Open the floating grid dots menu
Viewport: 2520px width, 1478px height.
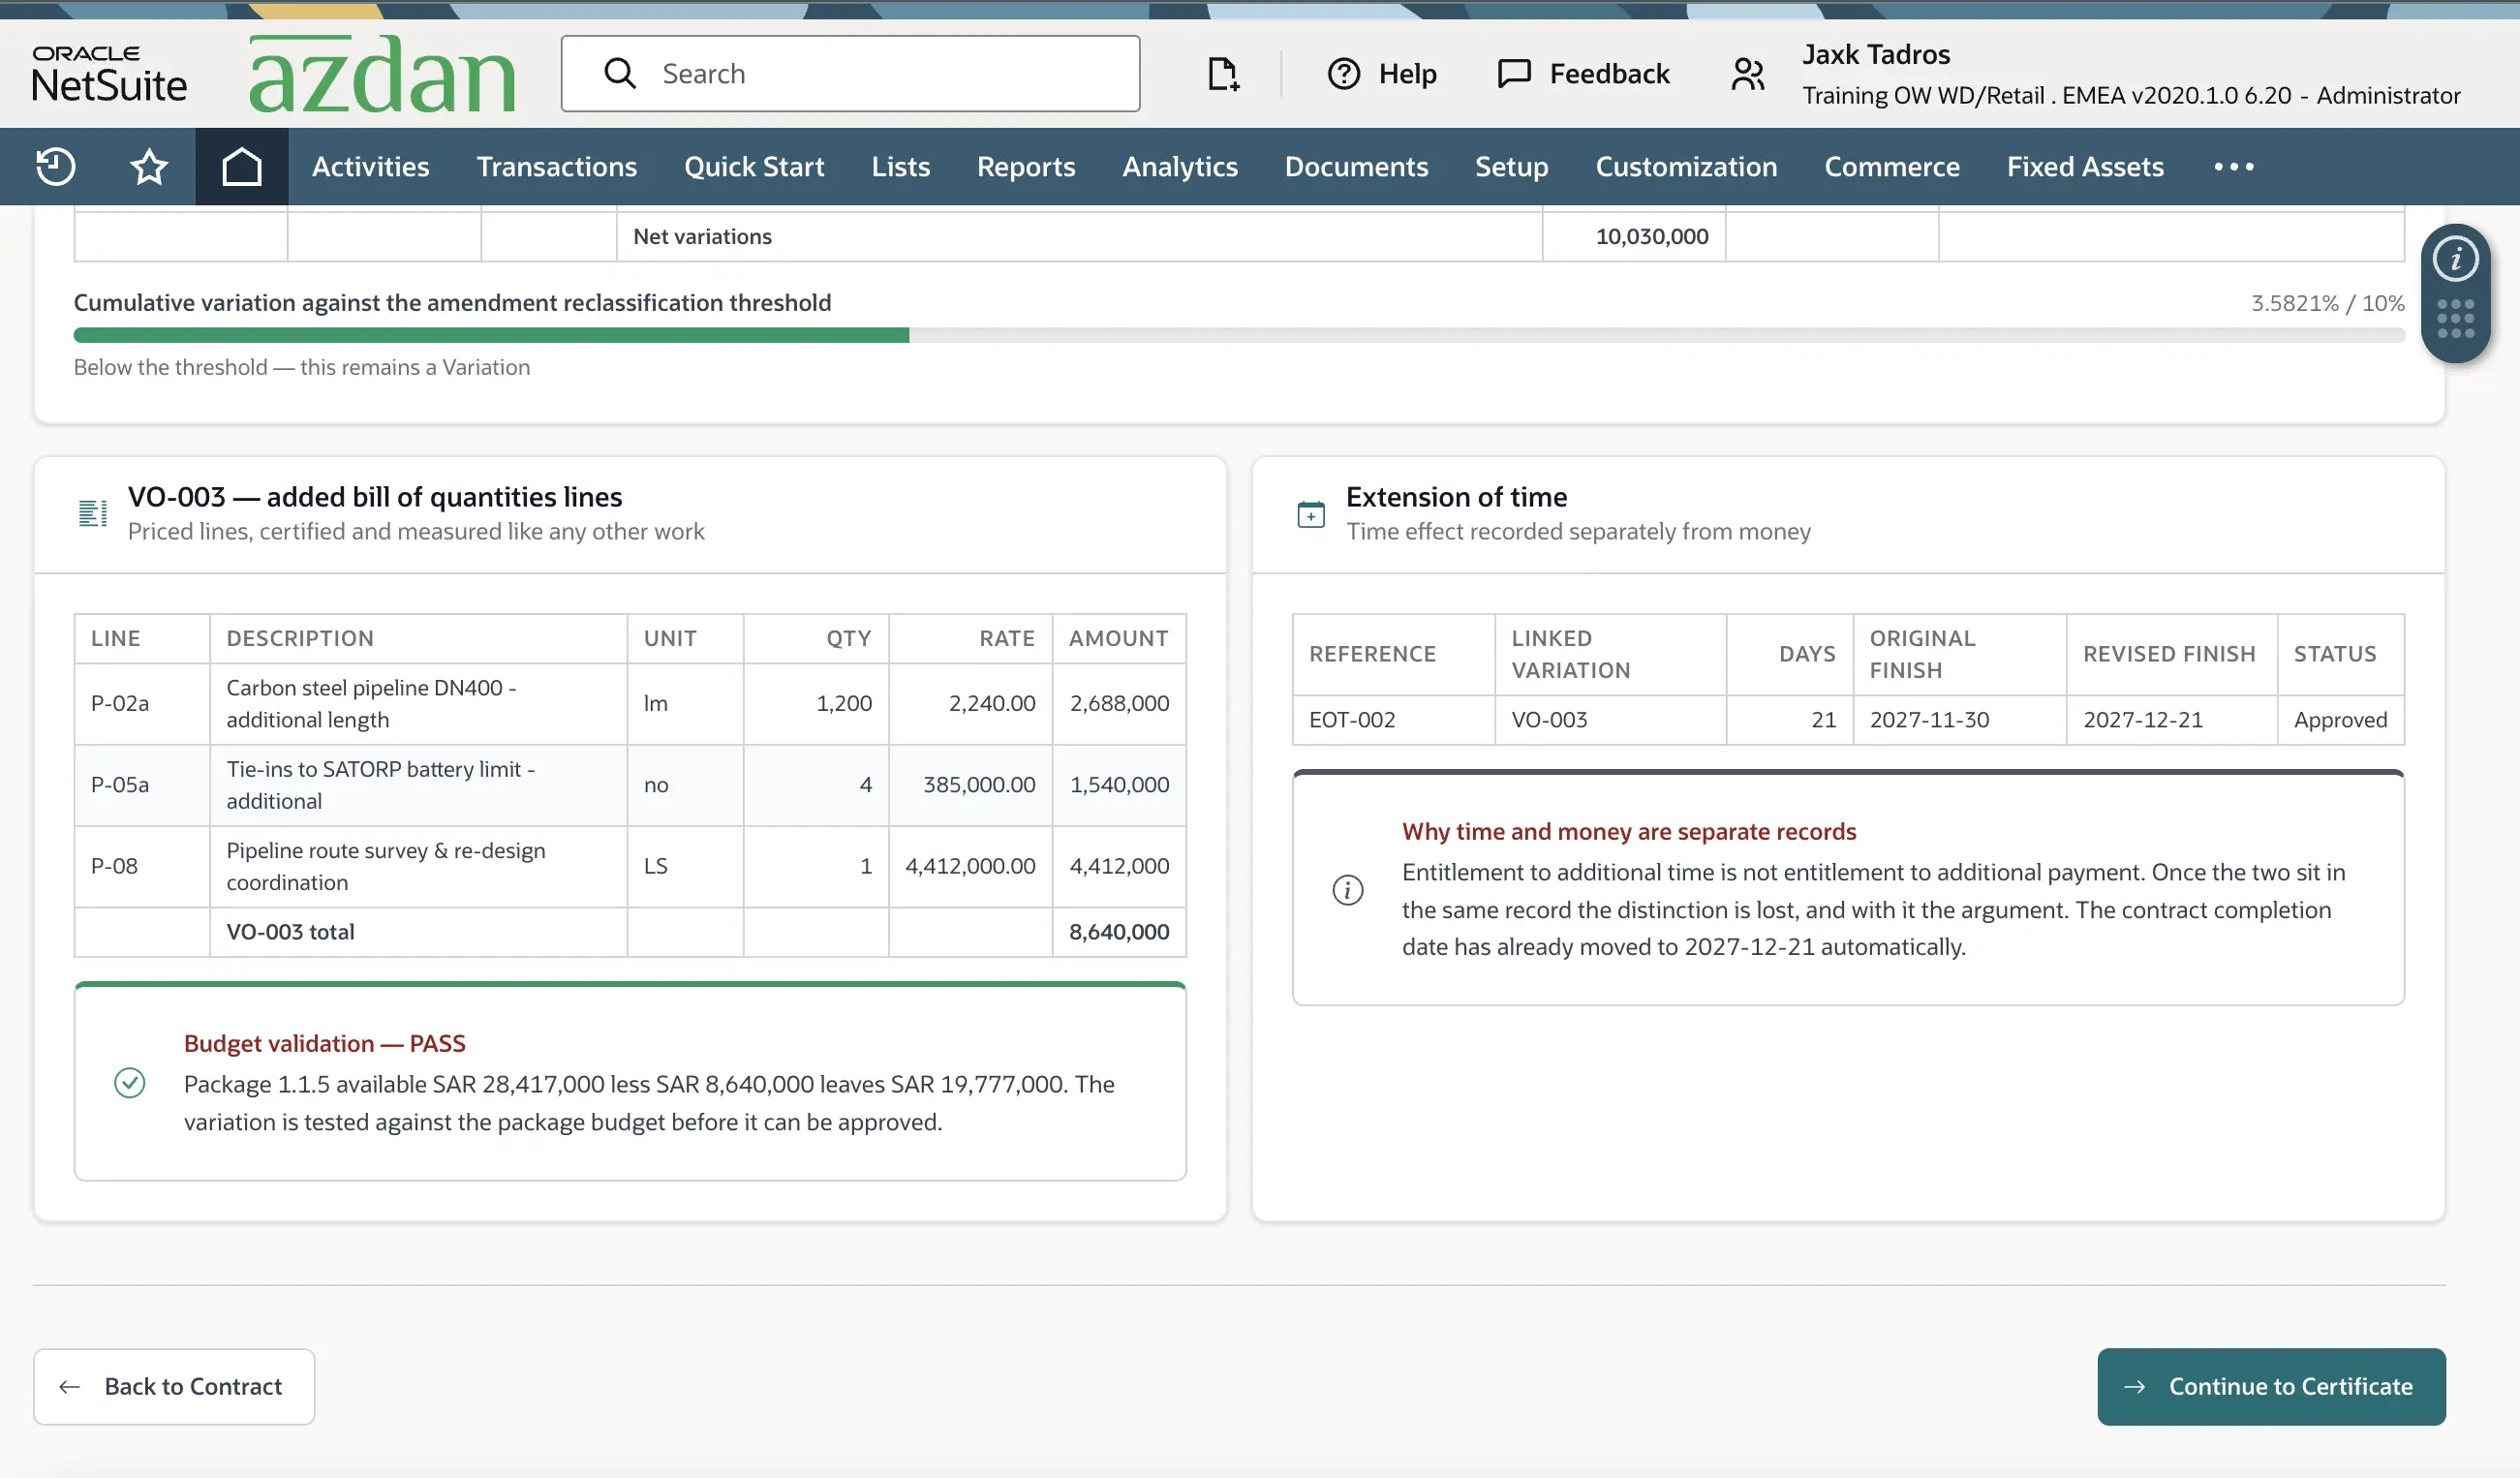click(x=2455, y=319)
